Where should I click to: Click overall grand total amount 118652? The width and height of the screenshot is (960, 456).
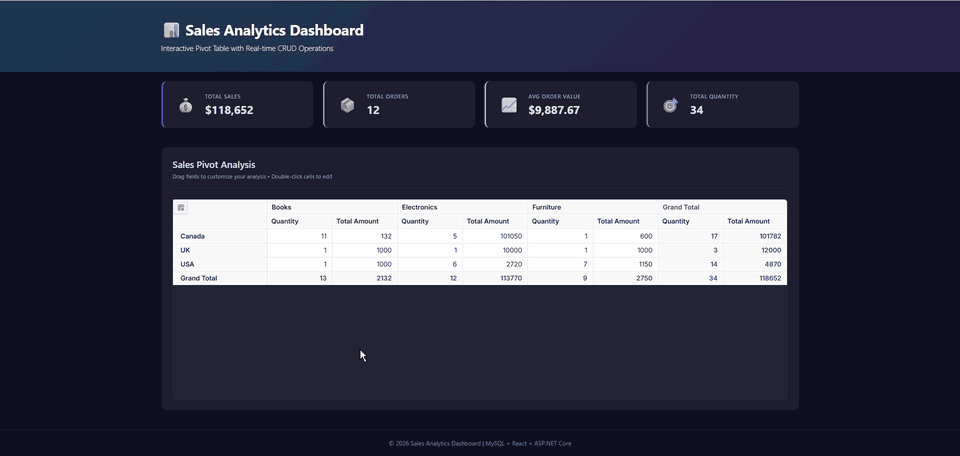pyautogui.click(x=755, y=278)
